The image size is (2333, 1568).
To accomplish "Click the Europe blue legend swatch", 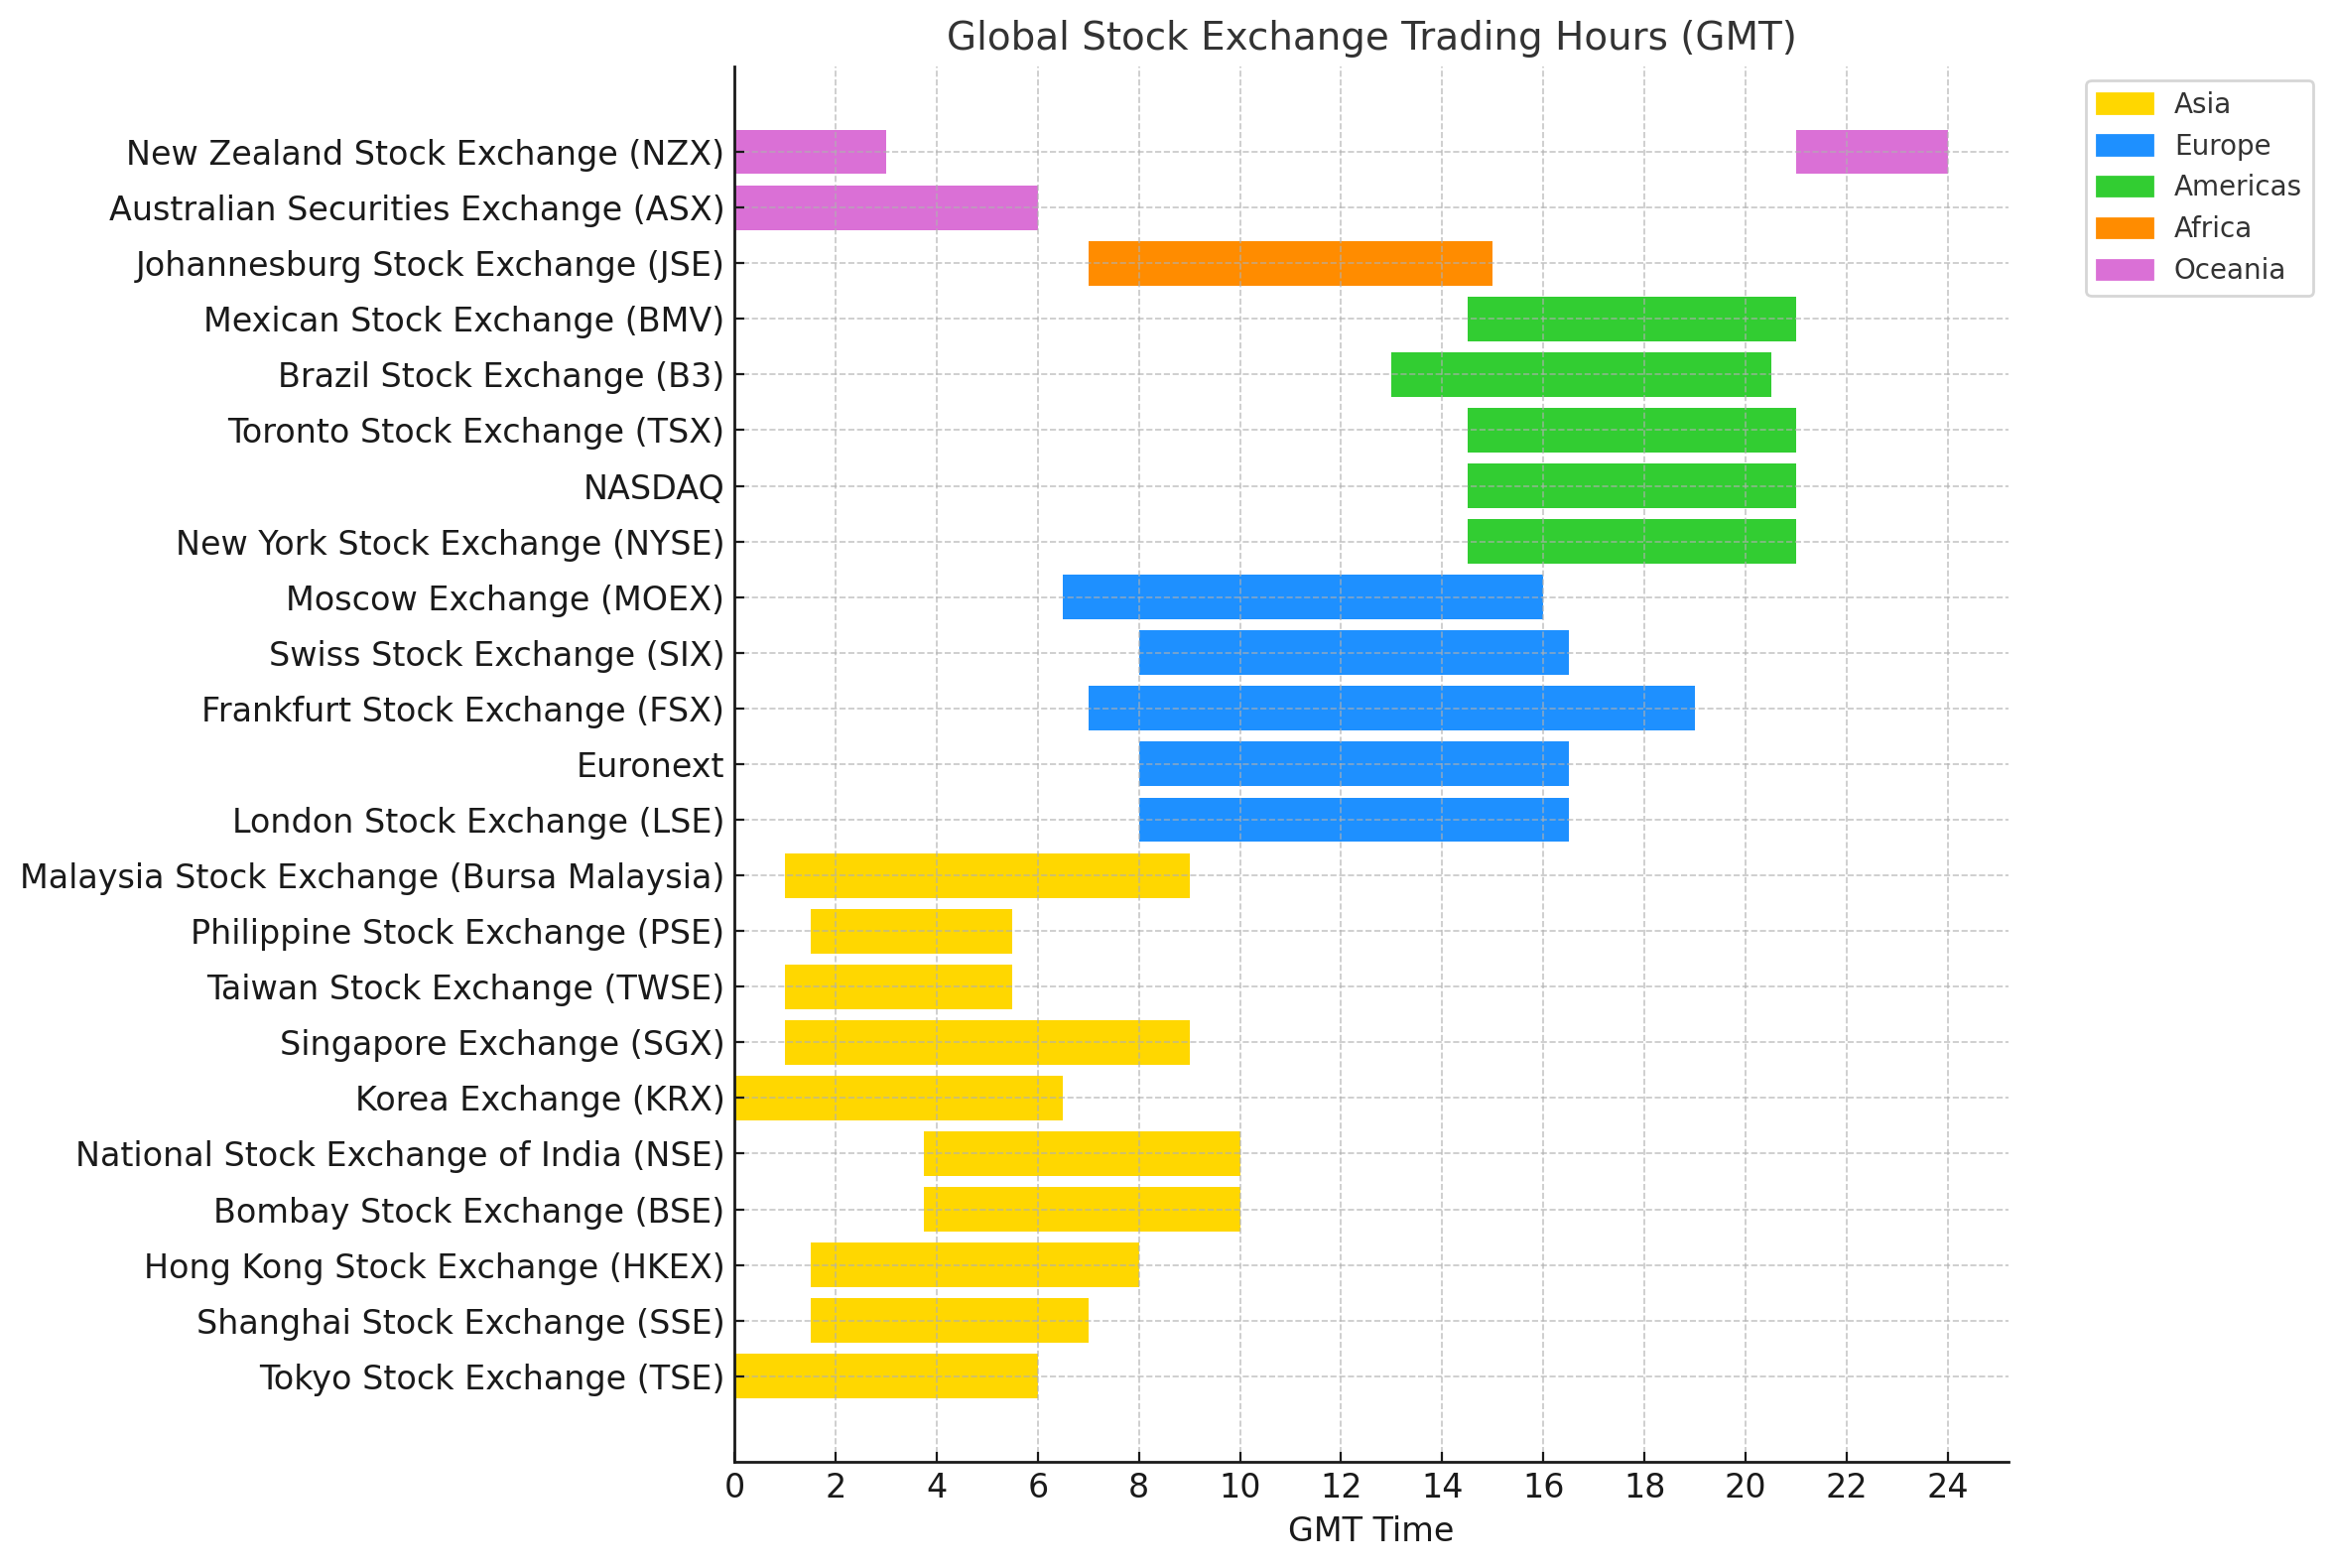I will [2124, 145].
